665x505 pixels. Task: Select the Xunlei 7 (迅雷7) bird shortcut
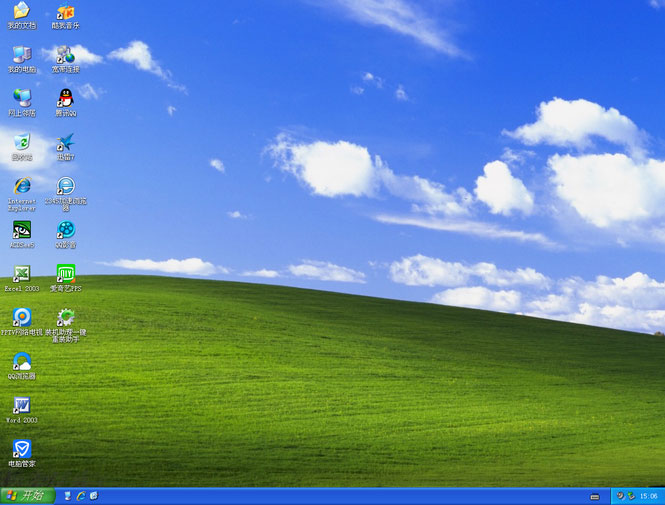click(66, 147)
